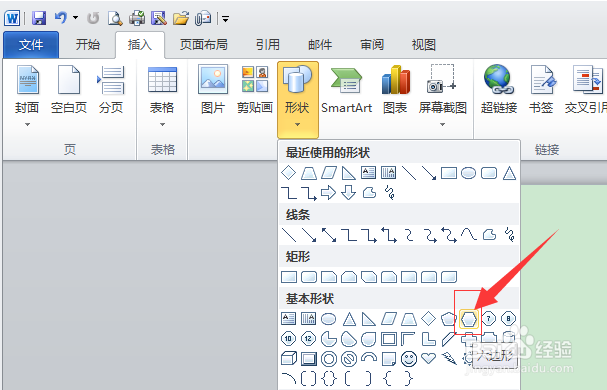
Task: Select the heptagon shape labeled 7
Action: click(489, 319)
